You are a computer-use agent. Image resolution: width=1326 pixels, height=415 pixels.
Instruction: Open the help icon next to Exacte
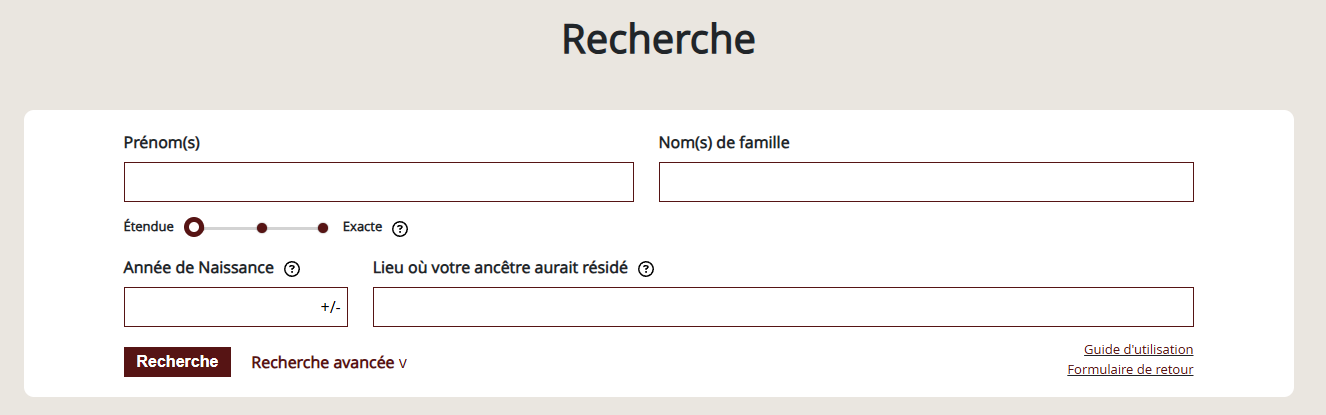click(x=400, y=228)
